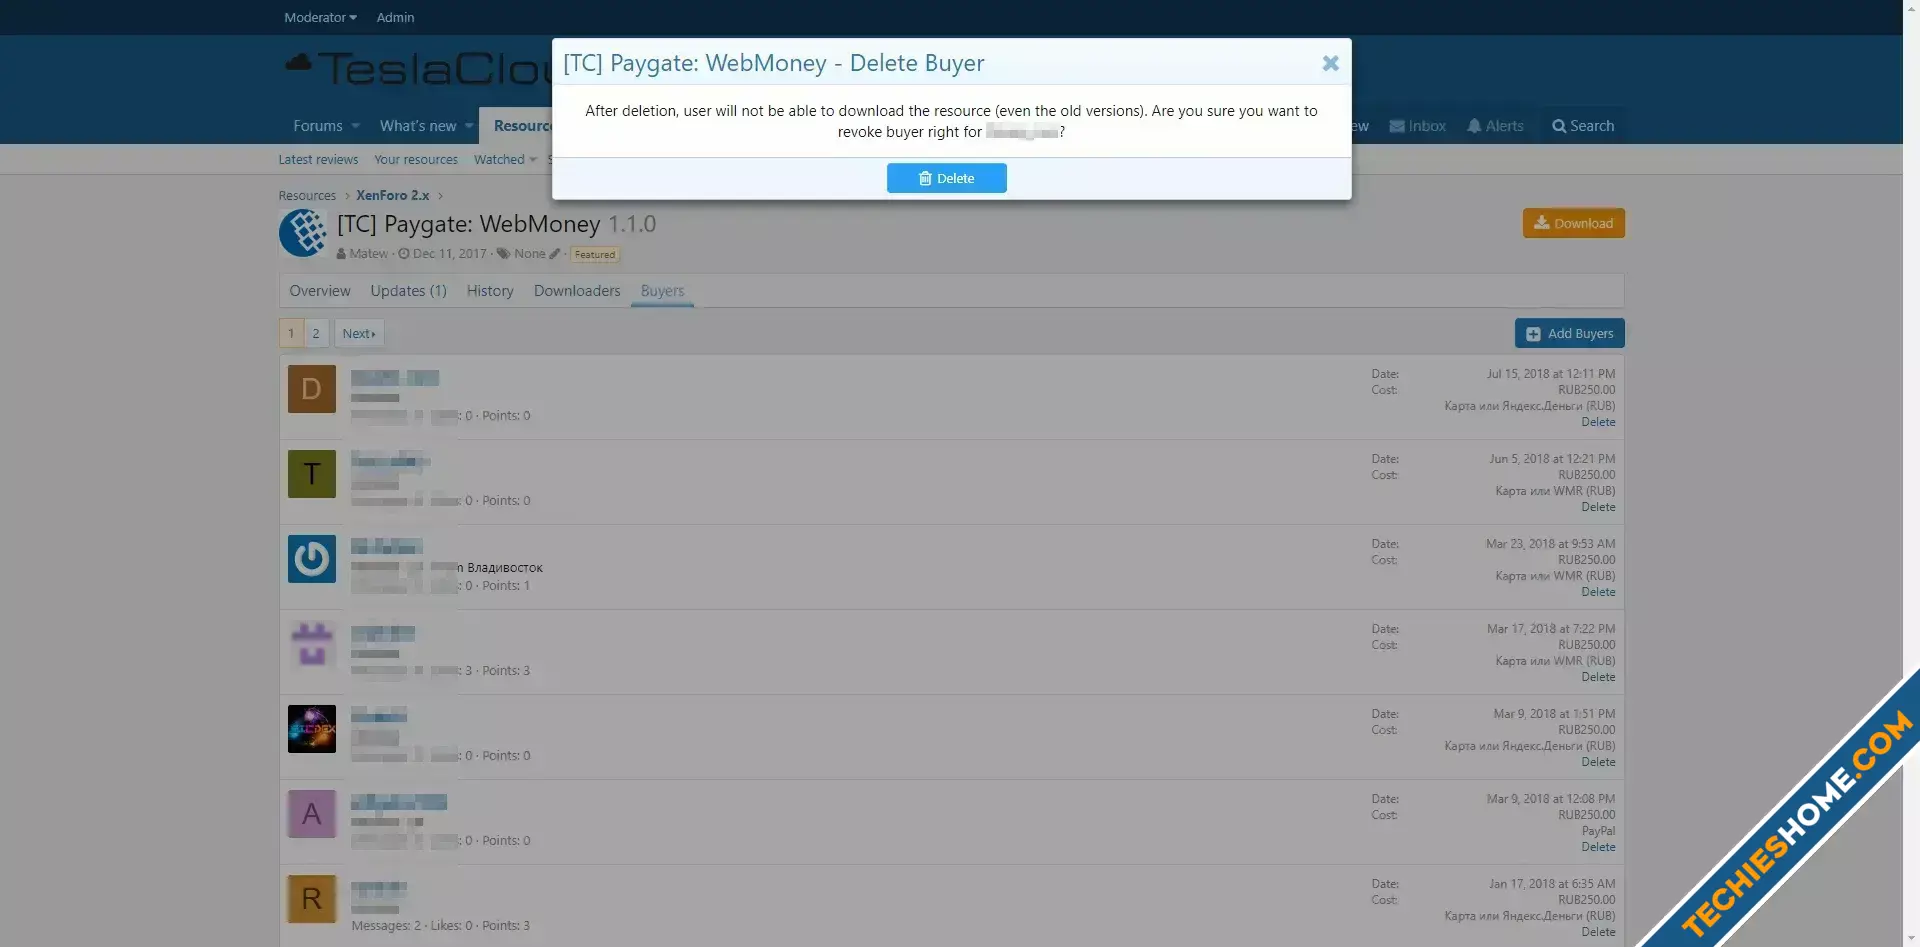Screen dimensions: 1920x947
Task: Open Your resources sub-link
Action: (416, 160)
